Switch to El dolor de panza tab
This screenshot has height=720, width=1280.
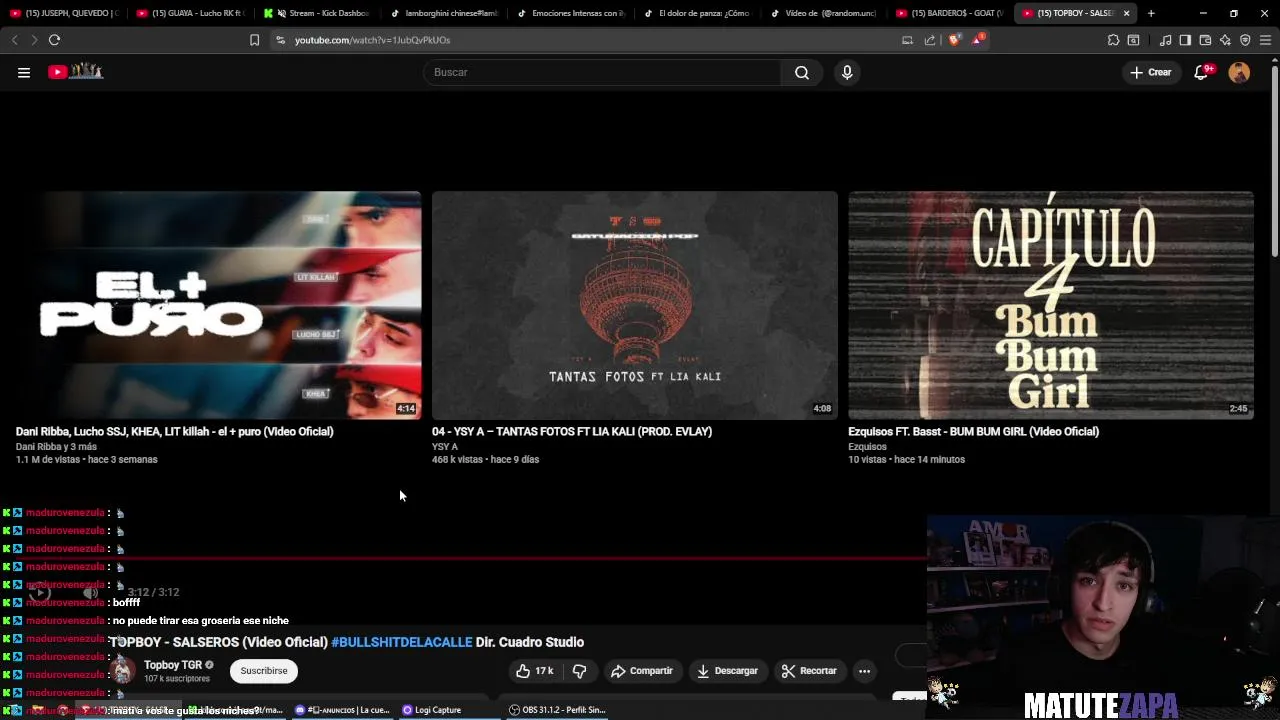[x=699, y=13]
